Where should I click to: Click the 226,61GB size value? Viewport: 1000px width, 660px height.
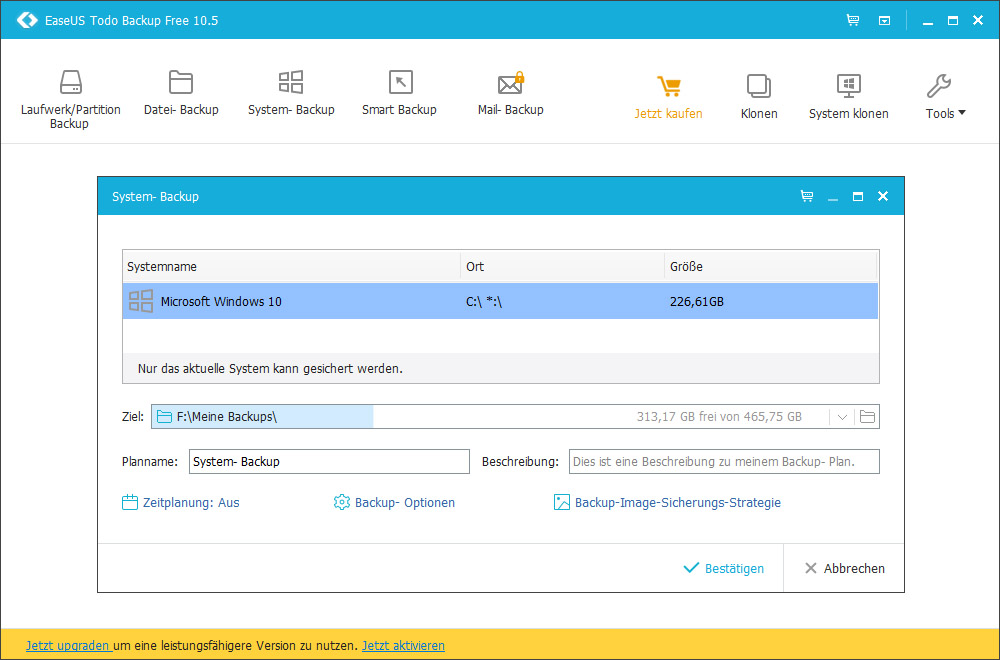pyautogui.click(x=696, y=302)
